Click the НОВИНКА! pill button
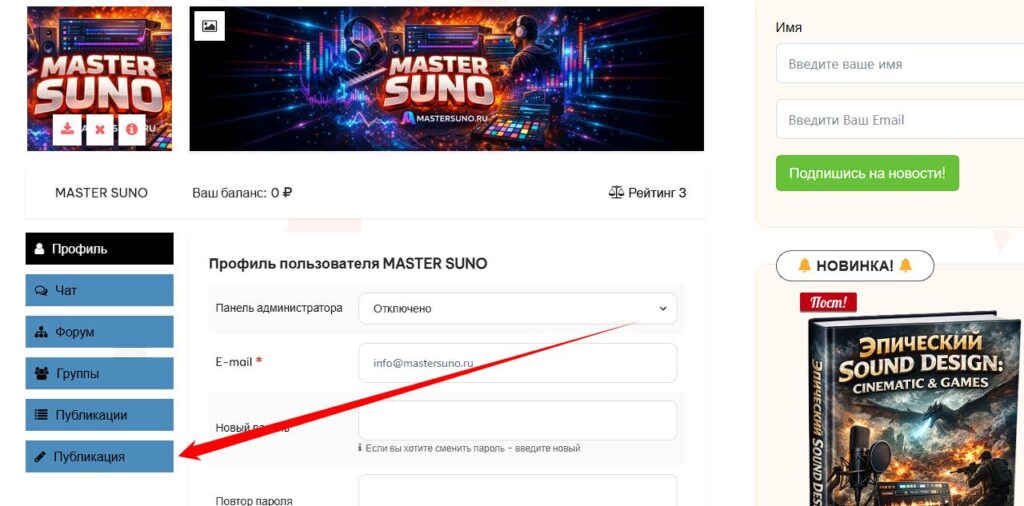This screenshot has width=1024, height=506. (855, 266)
